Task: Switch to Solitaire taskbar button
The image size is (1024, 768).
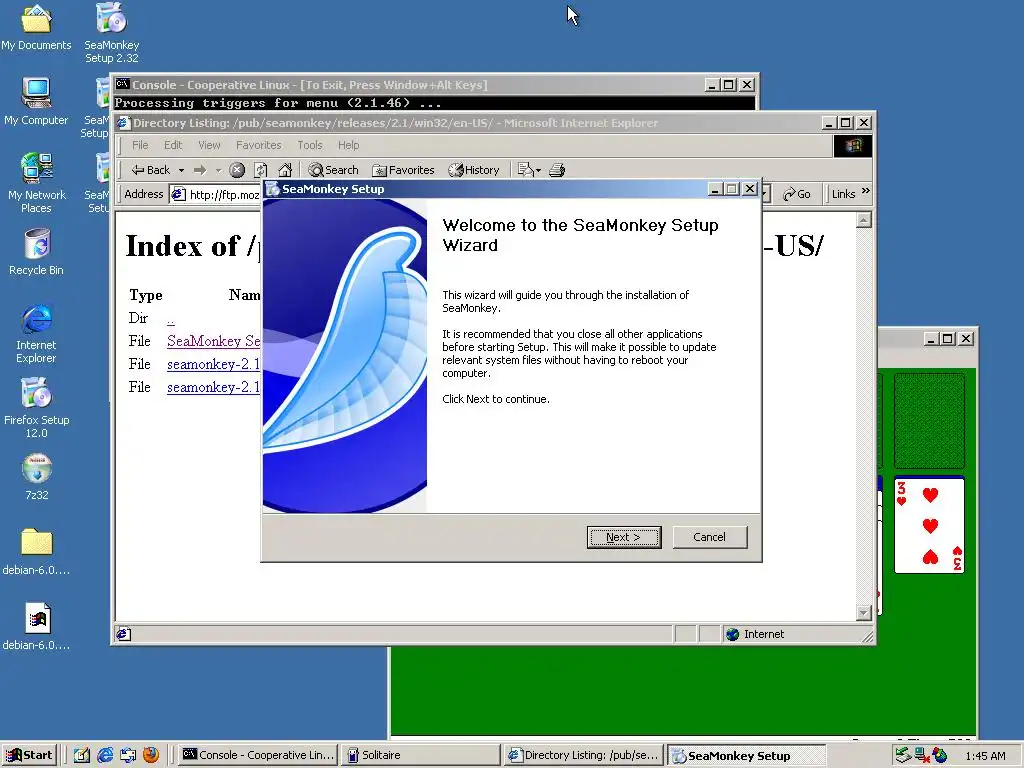Action: click(x=421, y=755)
